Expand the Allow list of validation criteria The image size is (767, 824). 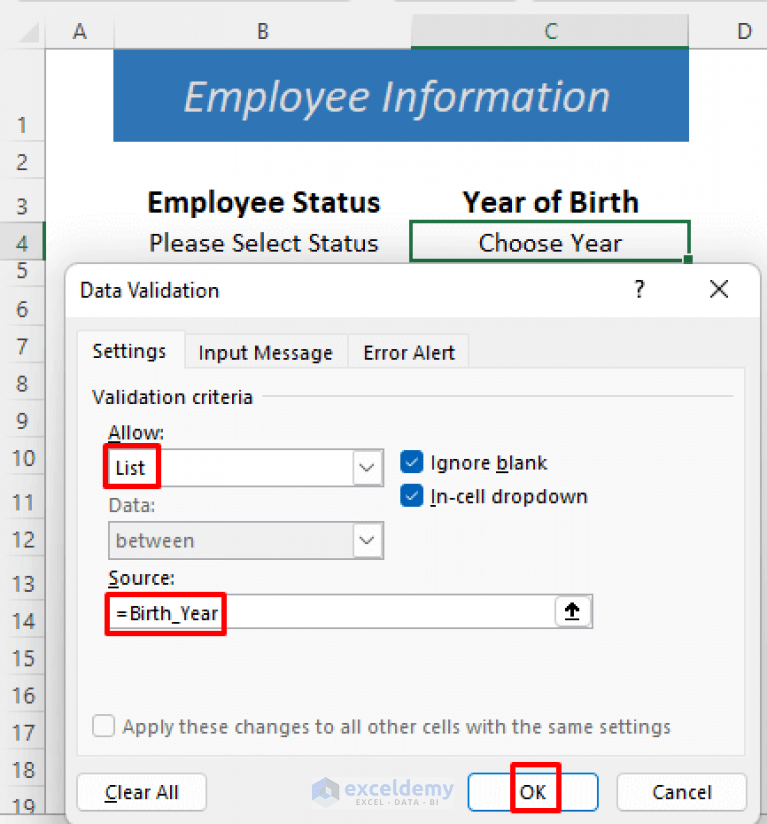coord(368,467)
